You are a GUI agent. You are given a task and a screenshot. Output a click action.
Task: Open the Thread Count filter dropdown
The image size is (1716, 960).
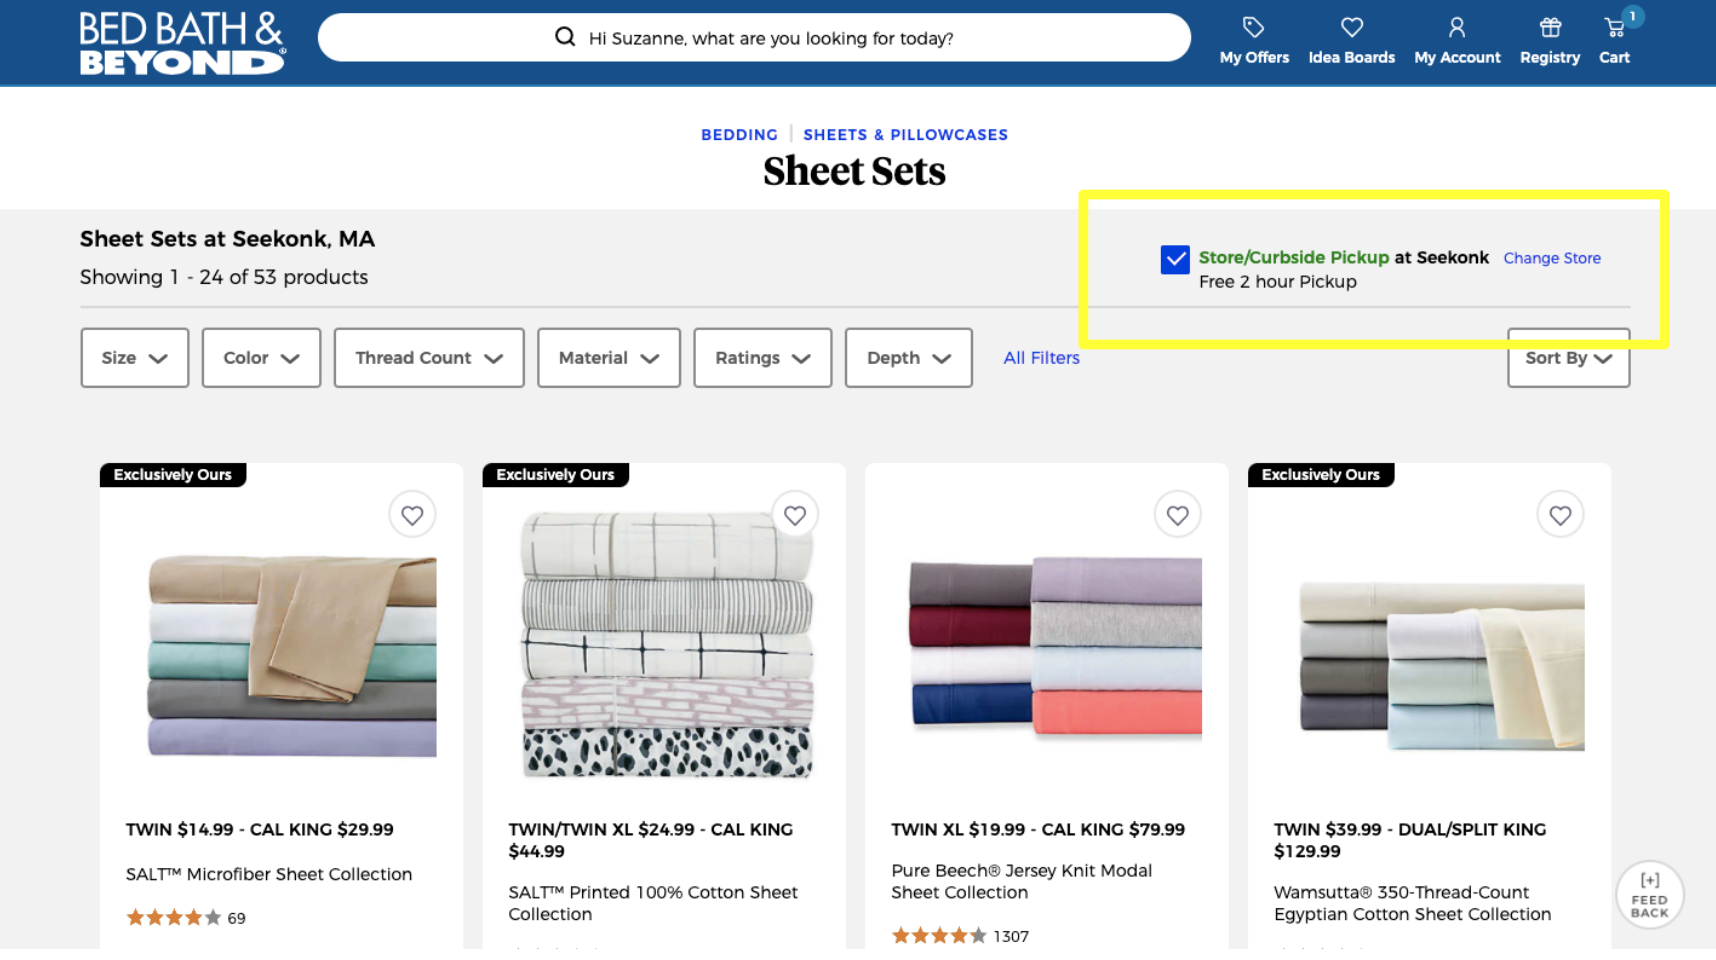point(429,358)
